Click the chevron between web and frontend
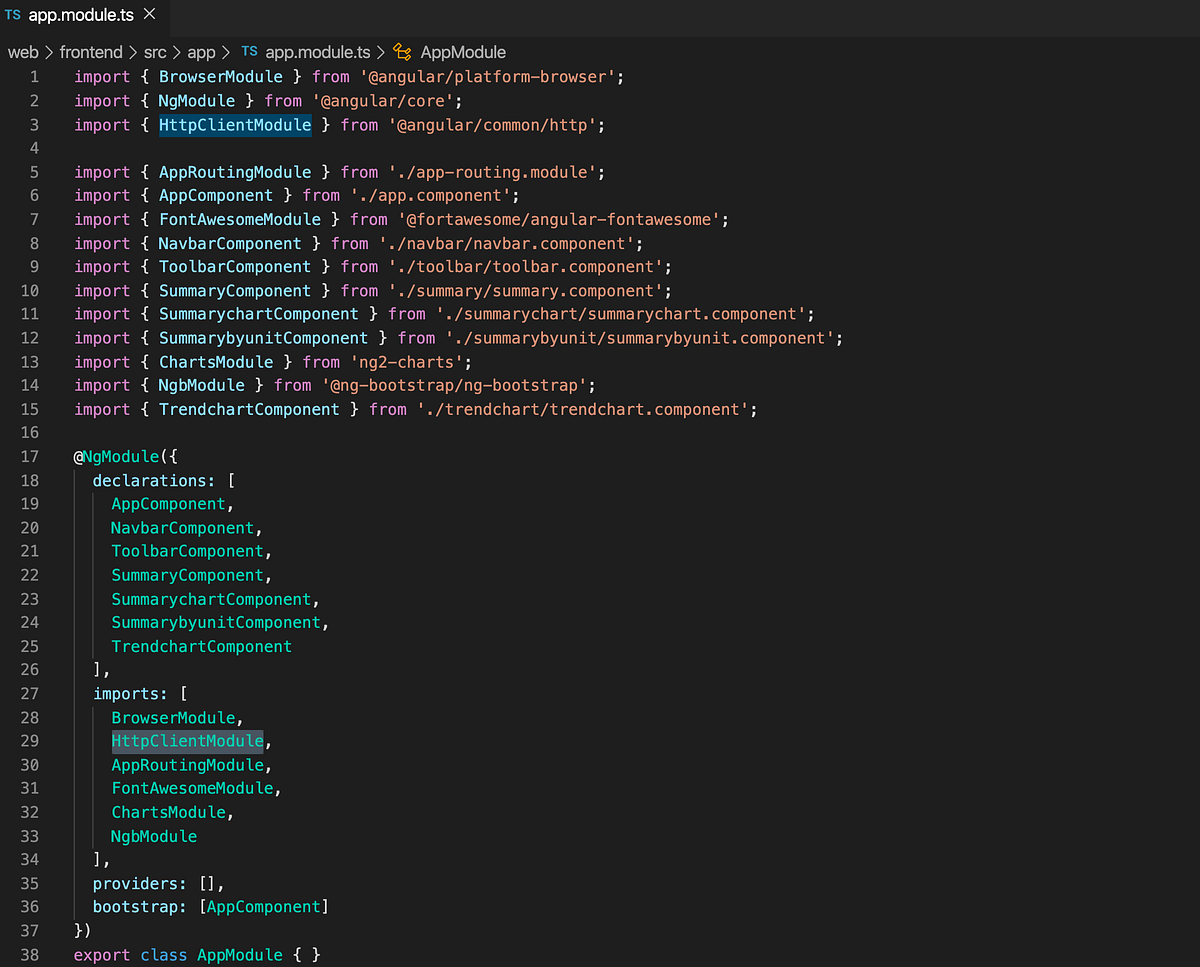 (49, 51)
